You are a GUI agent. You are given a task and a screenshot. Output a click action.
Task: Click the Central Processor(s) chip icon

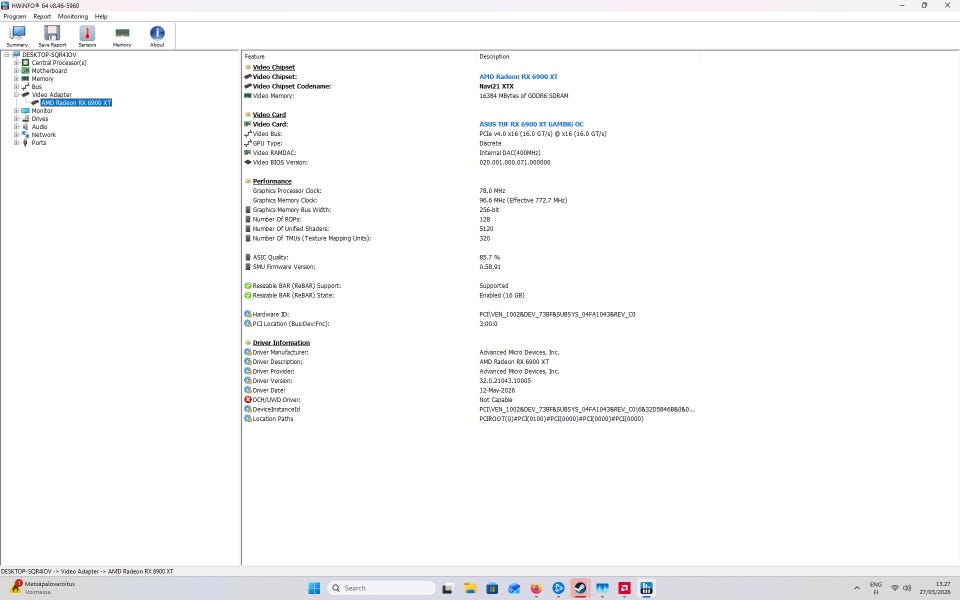click(25, 62)
